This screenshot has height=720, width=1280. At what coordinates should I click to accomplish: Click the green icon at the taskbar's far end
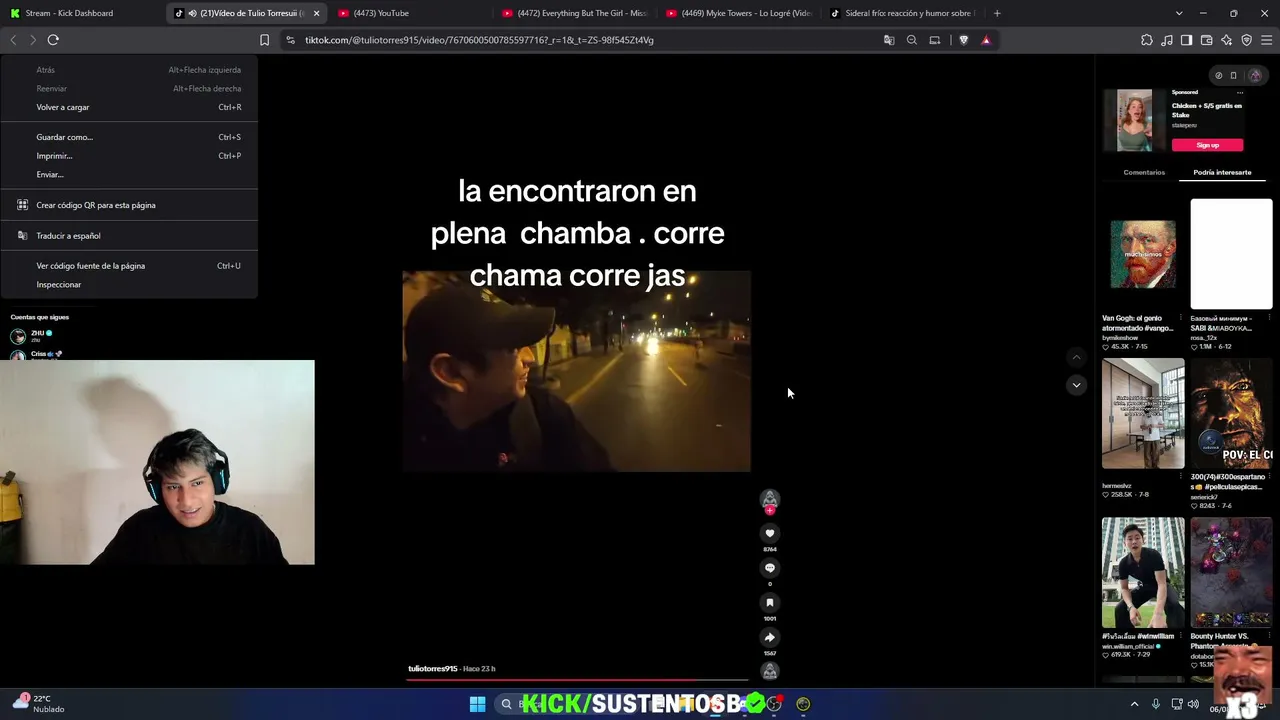[x=803, y=704]
